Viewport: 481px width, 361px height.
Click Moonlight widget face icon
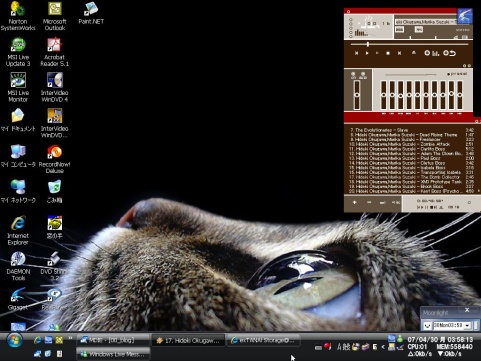pos(427,325)
